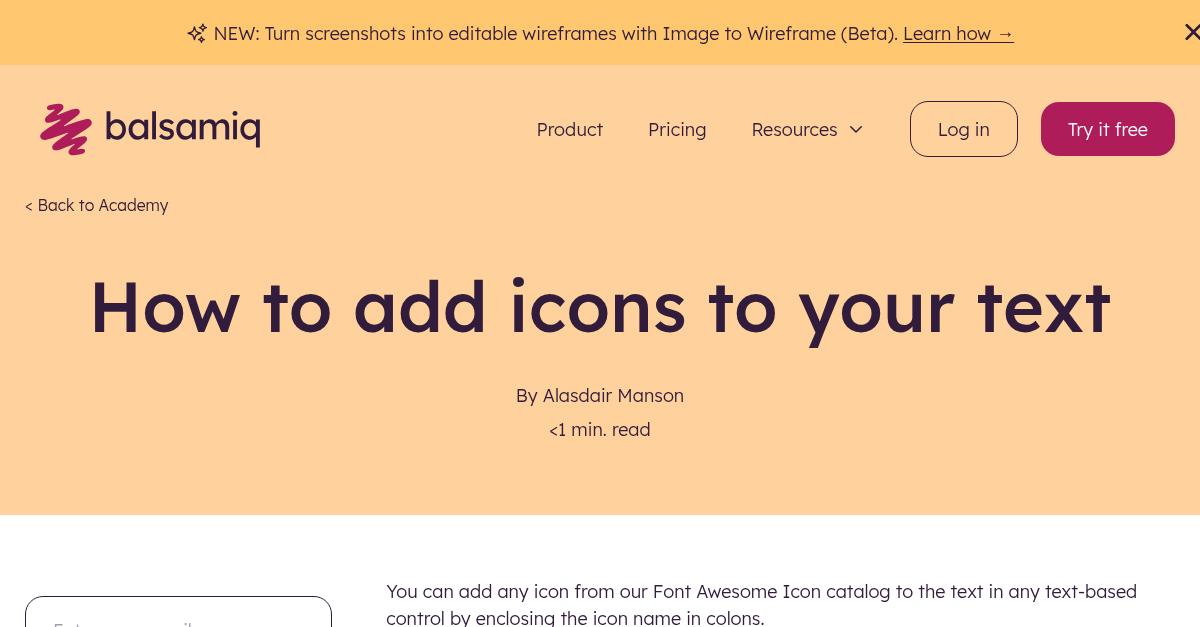Go to the Pricing page
Image resolution: width=1200 pixels, height=627 pixels.
click(x=677, y=130)
